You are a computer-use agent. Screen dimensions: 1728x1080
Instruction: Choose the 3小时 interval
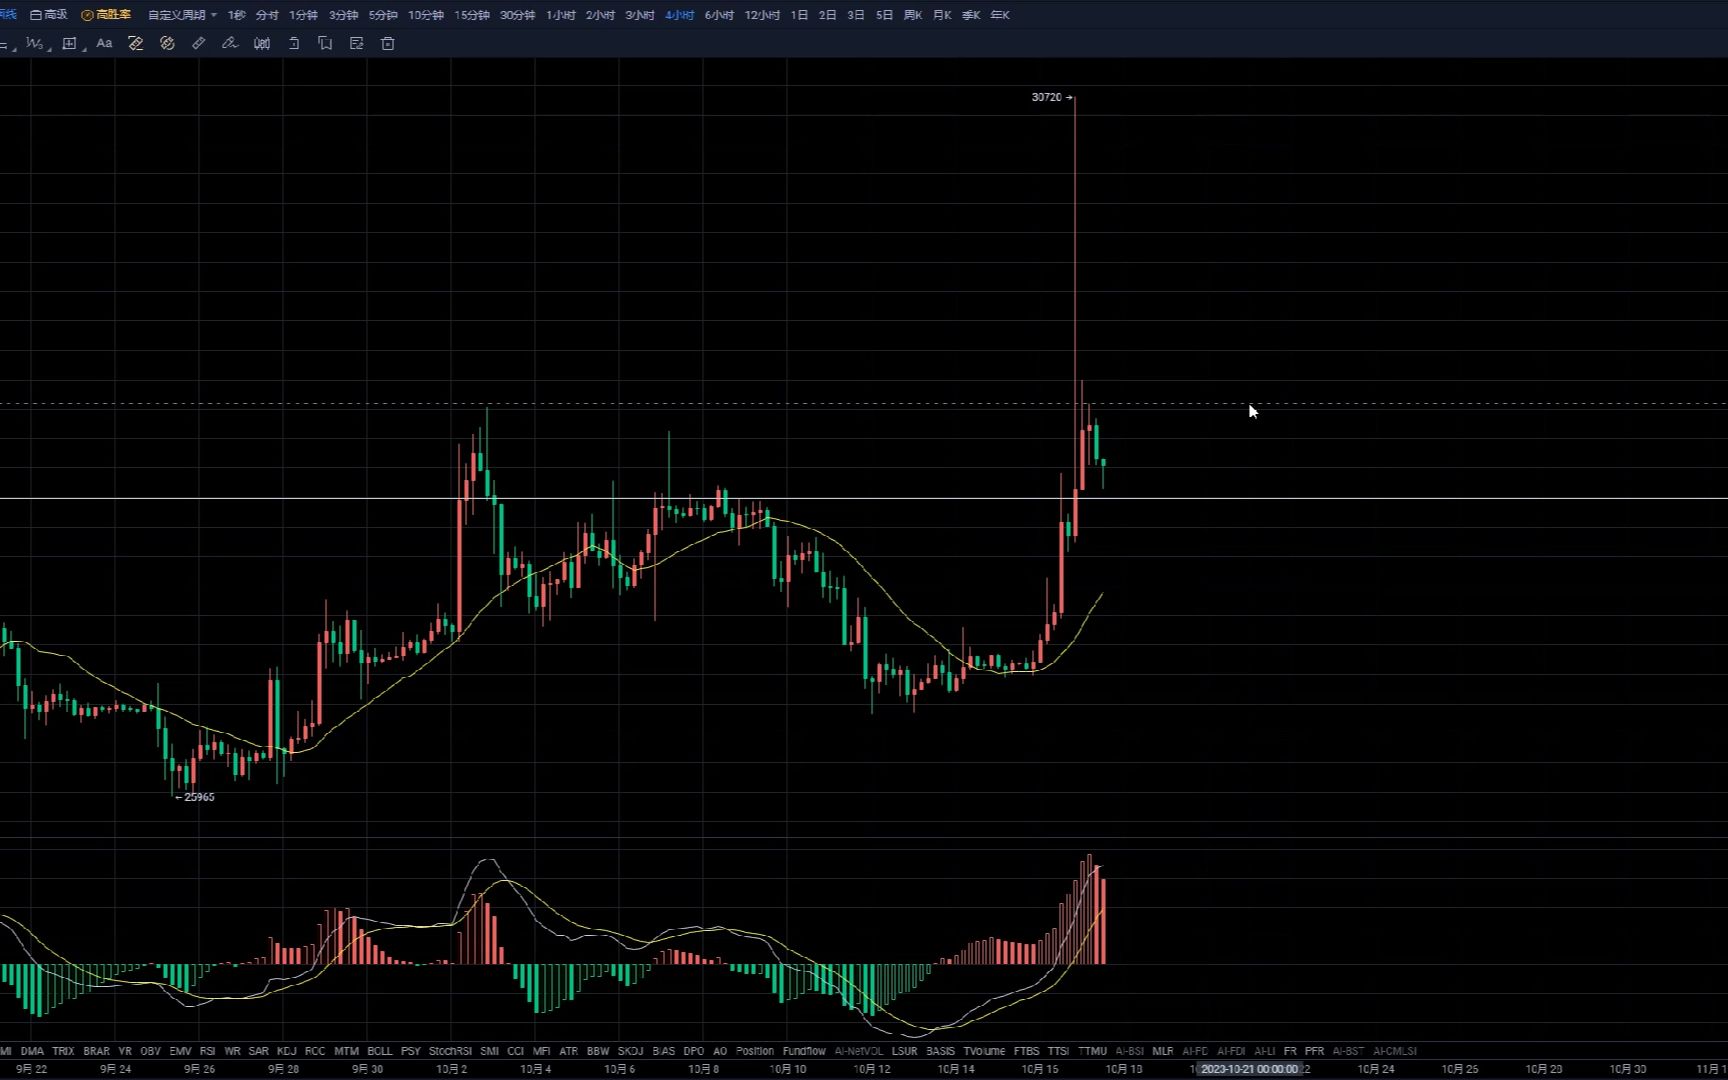(x=640, y=15)
